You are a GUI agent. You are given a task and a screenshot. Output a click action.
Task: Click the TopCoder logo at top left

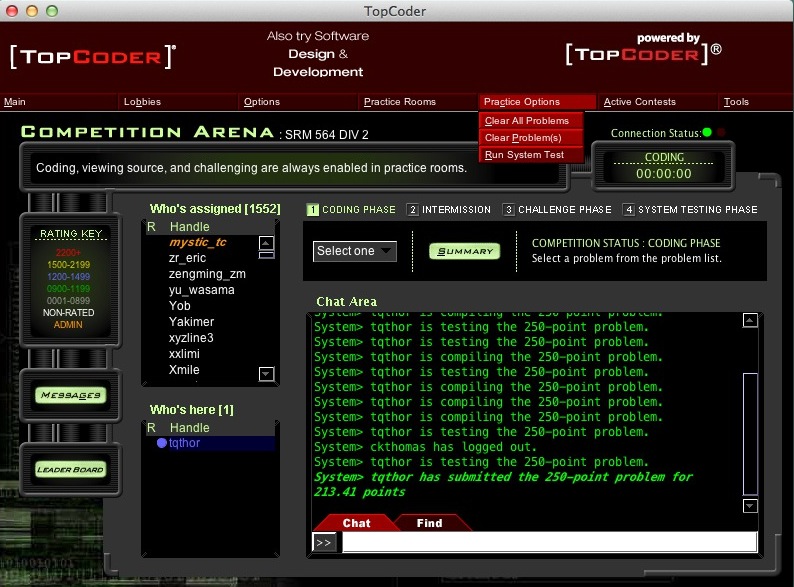point(92,56)
